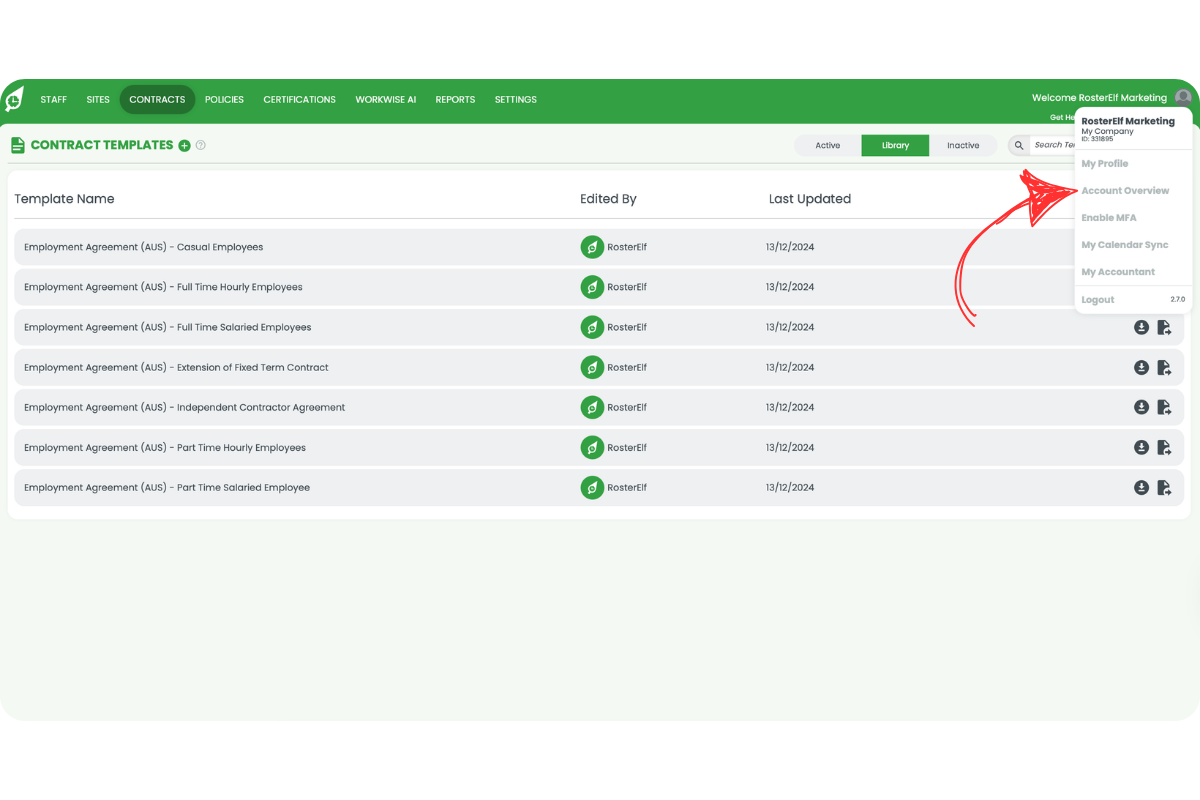
Task: Click RosterElf editor icon in Full Time Hourly row
Action: click(x=592, y=287)
